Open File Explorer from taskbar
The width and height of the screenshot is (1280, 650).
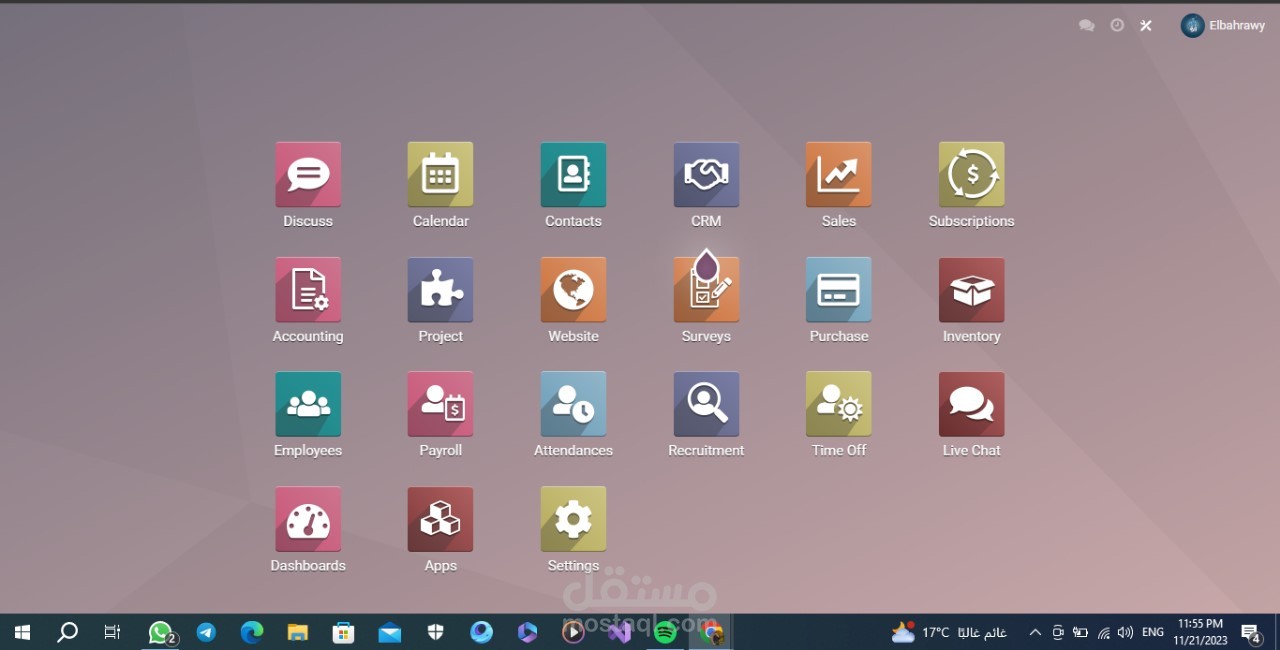(298, 632)
